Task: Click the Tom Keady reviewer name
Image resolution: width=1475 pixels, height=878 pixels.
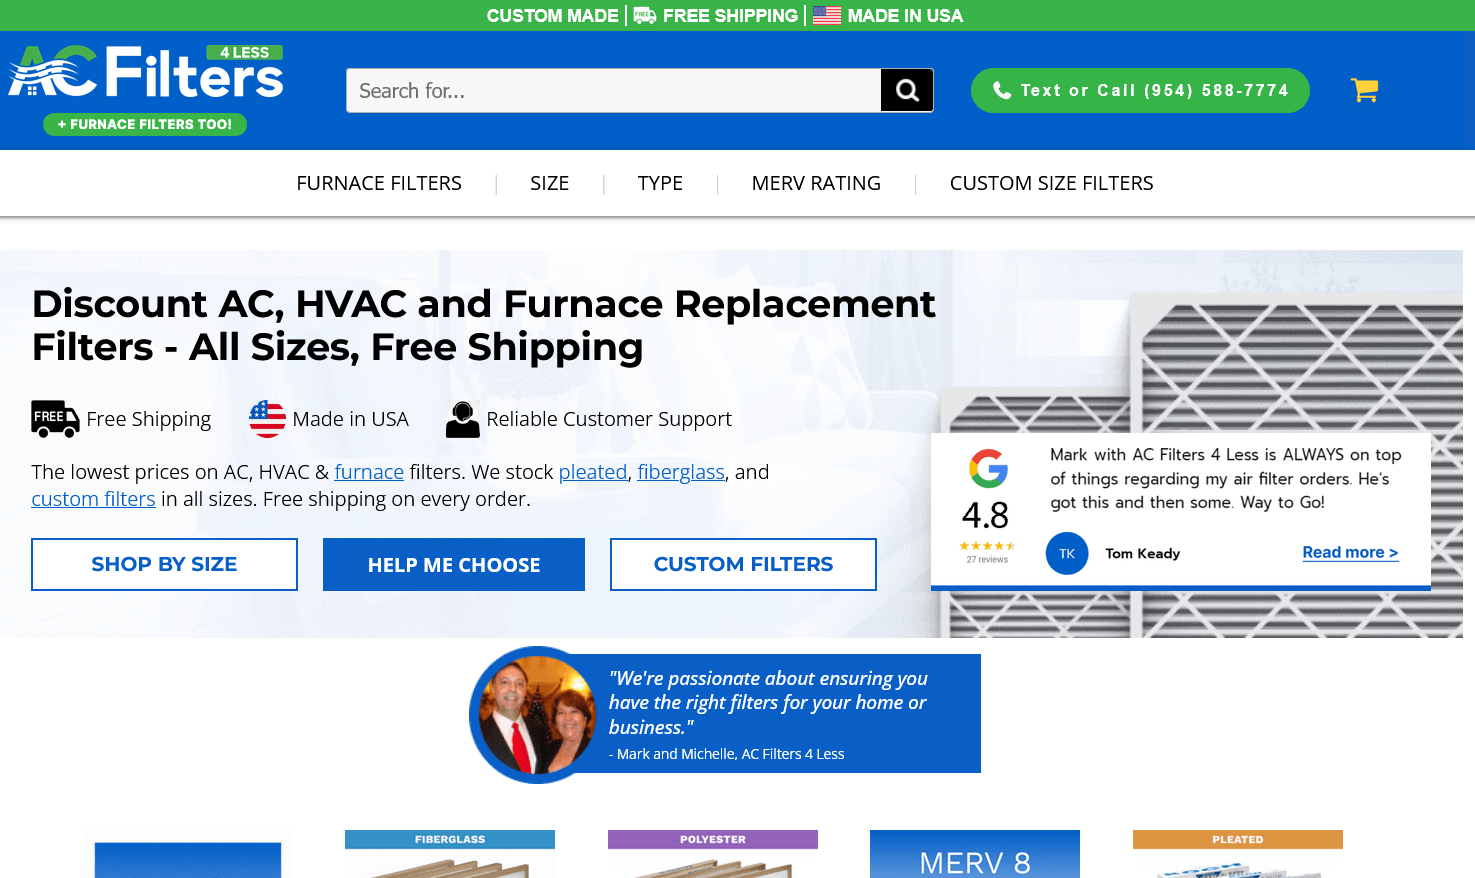Action: click(1143, 553)
